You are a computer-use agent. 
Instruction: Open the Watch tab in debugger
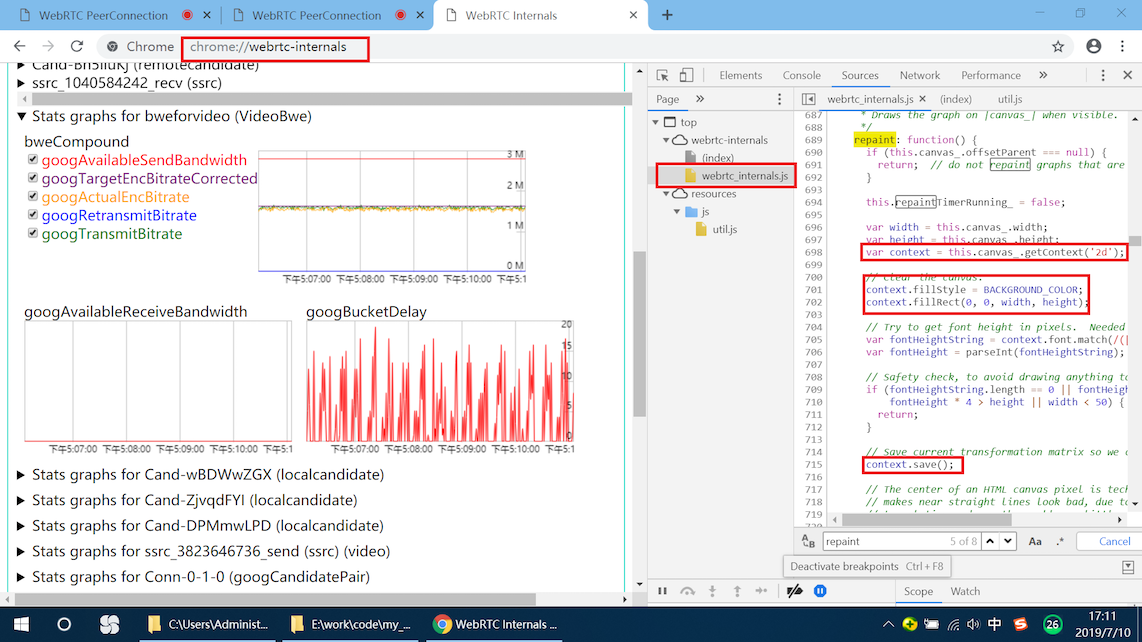965,592
